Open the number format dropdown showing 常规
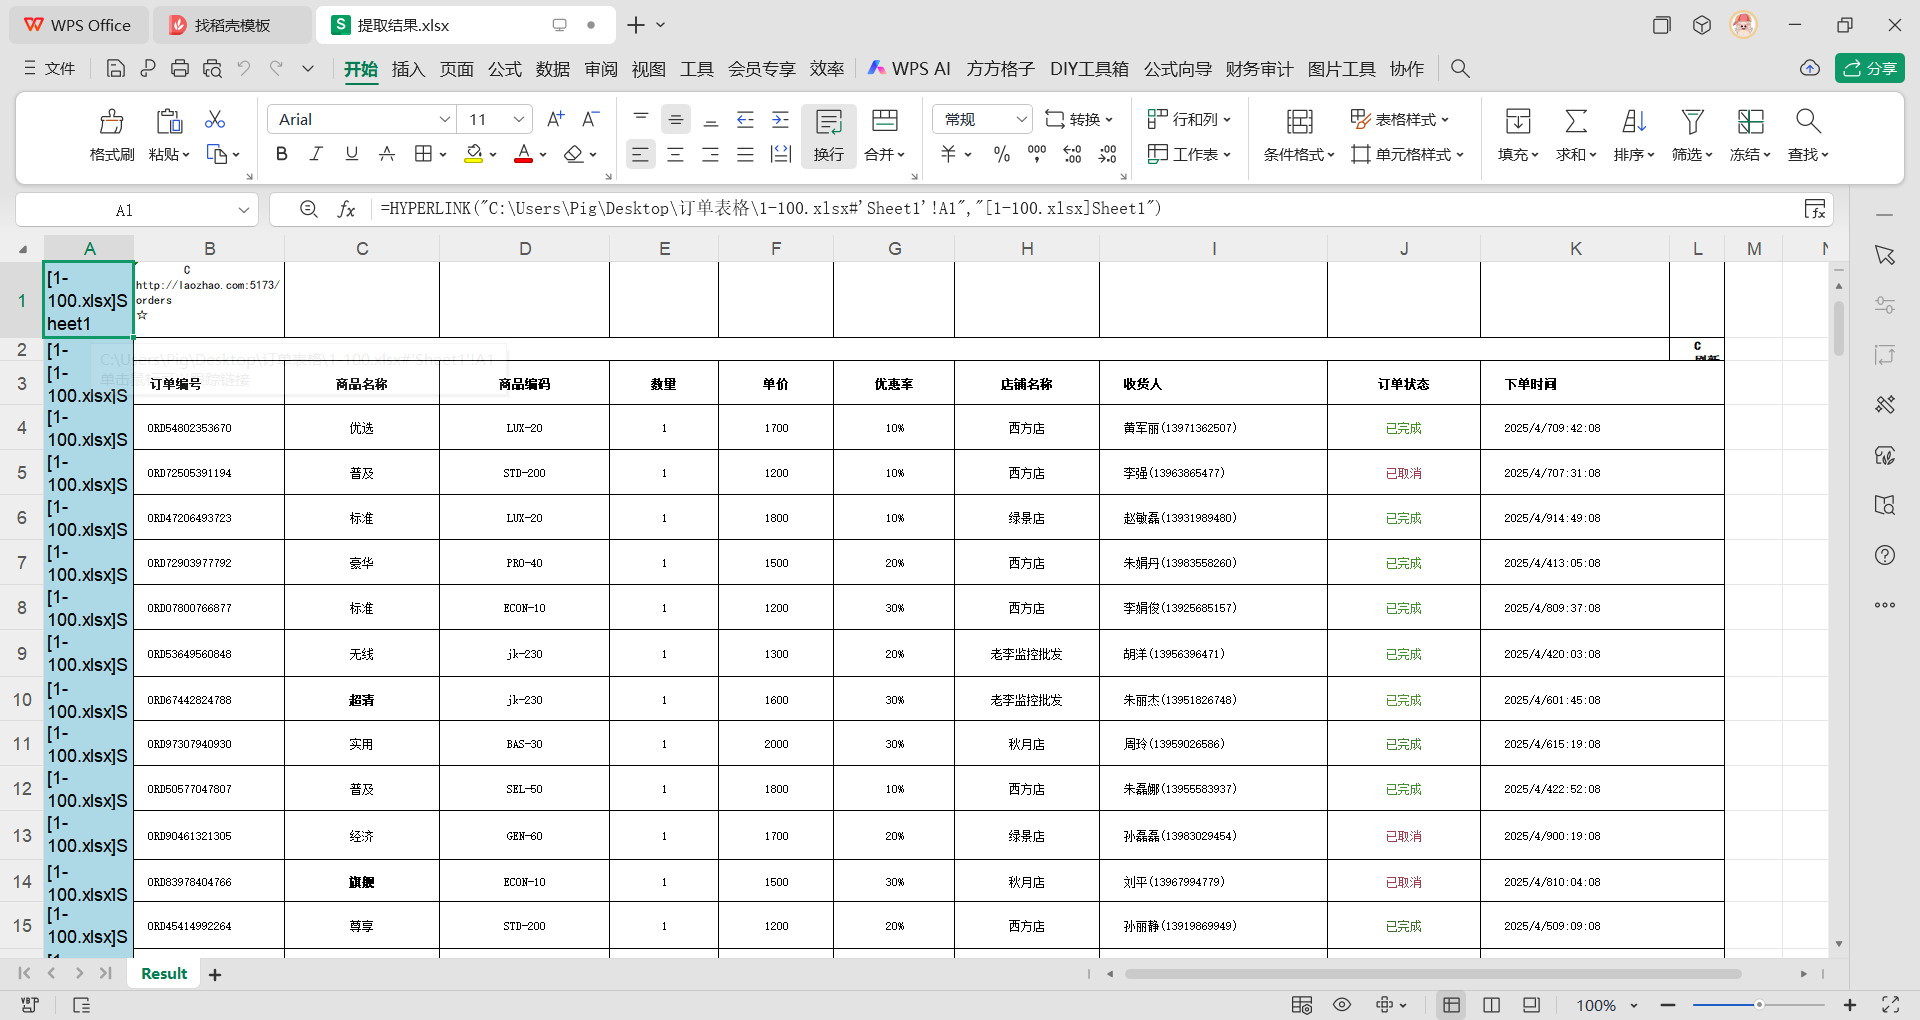The width and height of the screenshot is (1920, 1020). click(1021, 120)
